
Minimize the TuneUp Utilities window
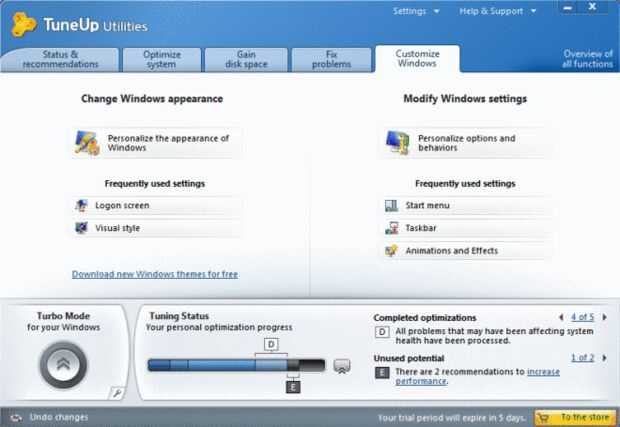pos(568,8)
